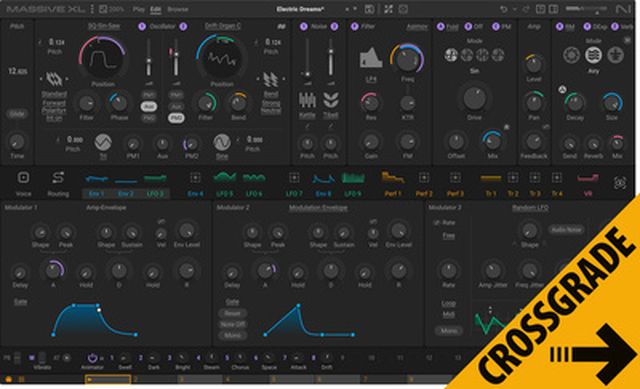The image size is (640, 389).
Task: Click the save preset icon
Action: coord(369,9)
